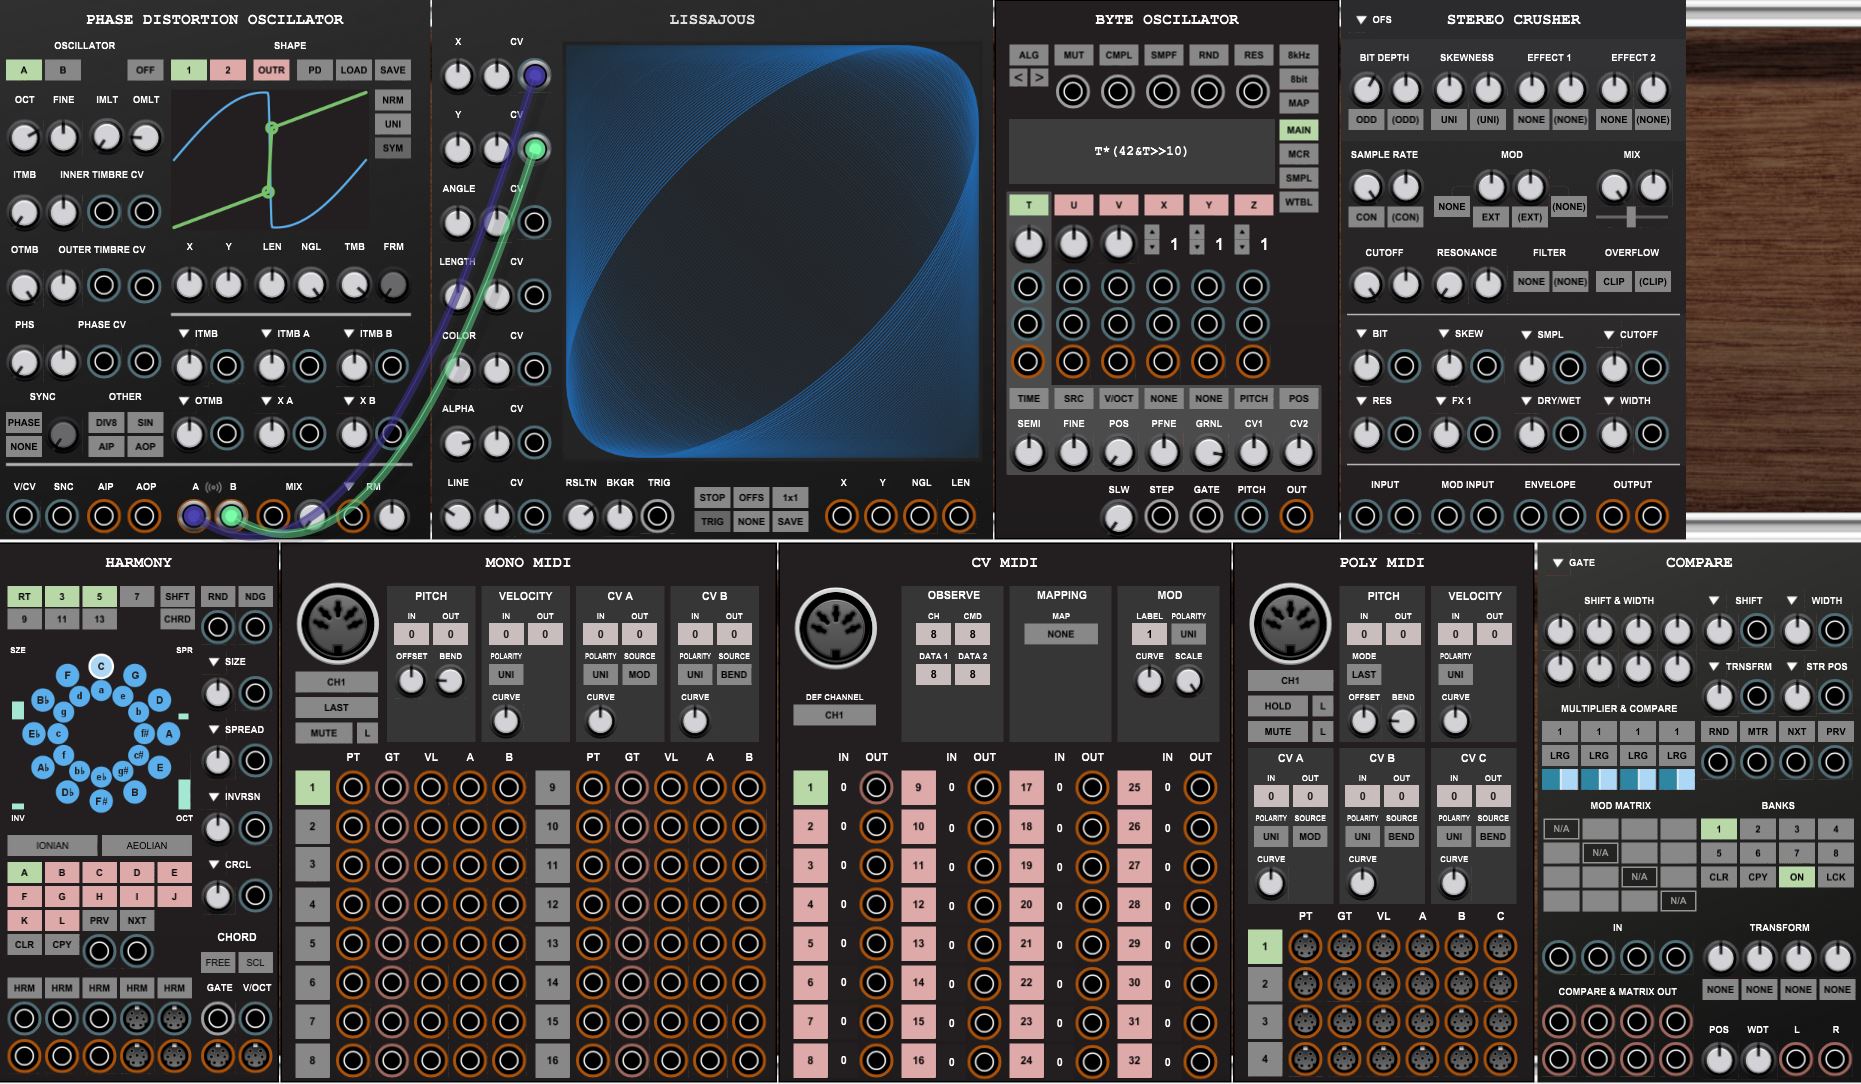This screenshot has height=1084, width=1861.
Task: Expand the X B section
Action: pos(348,401)
